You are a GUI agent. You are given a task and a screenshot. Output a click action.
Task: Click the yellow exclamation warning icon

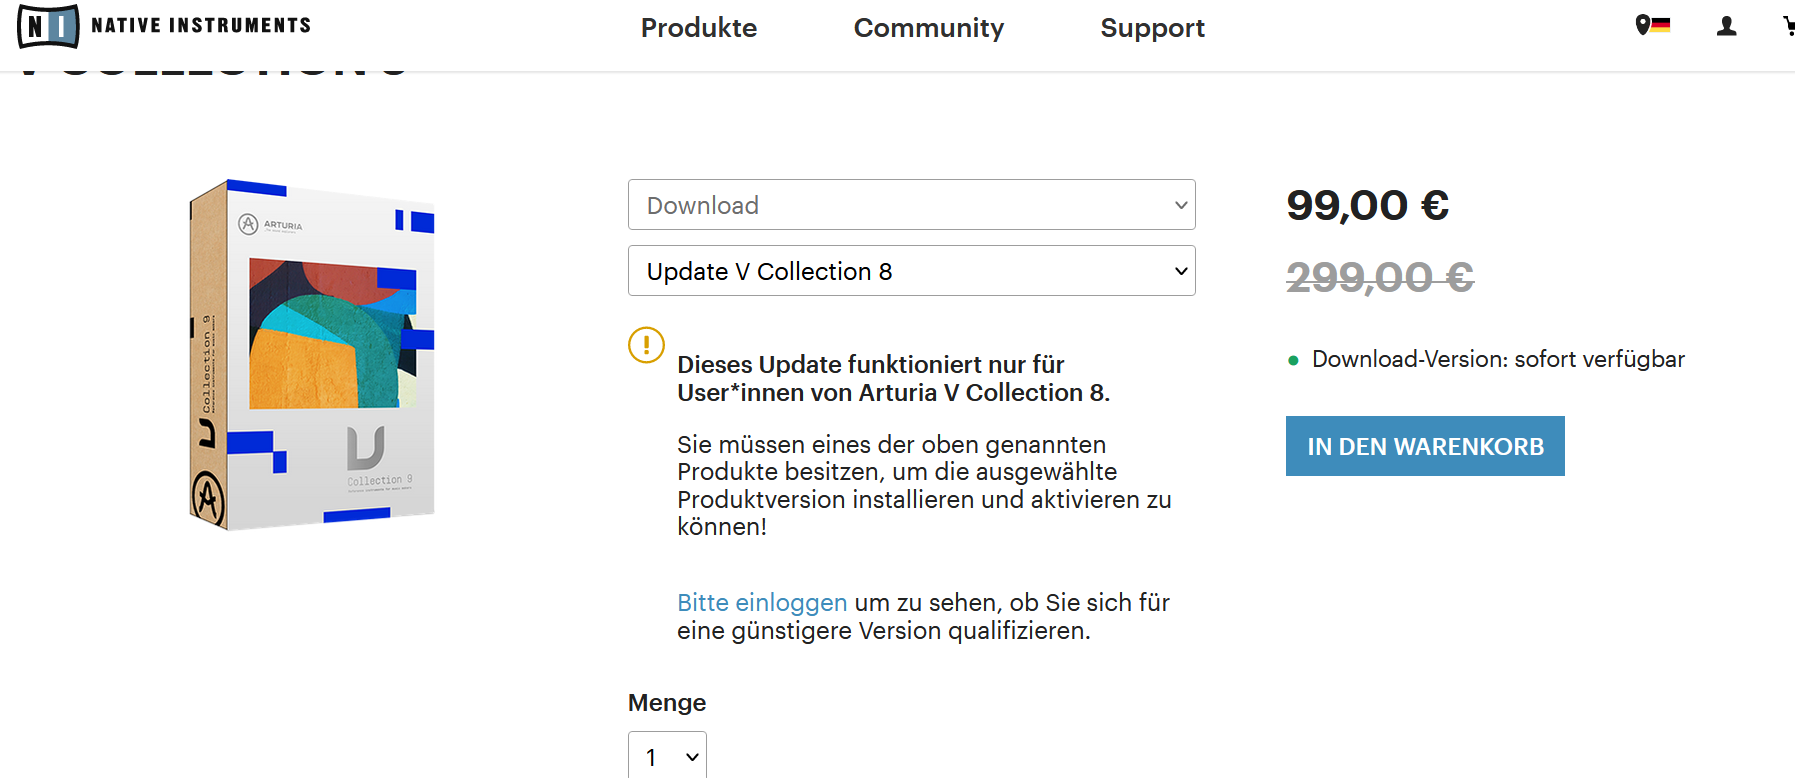(x=646, y=345)
